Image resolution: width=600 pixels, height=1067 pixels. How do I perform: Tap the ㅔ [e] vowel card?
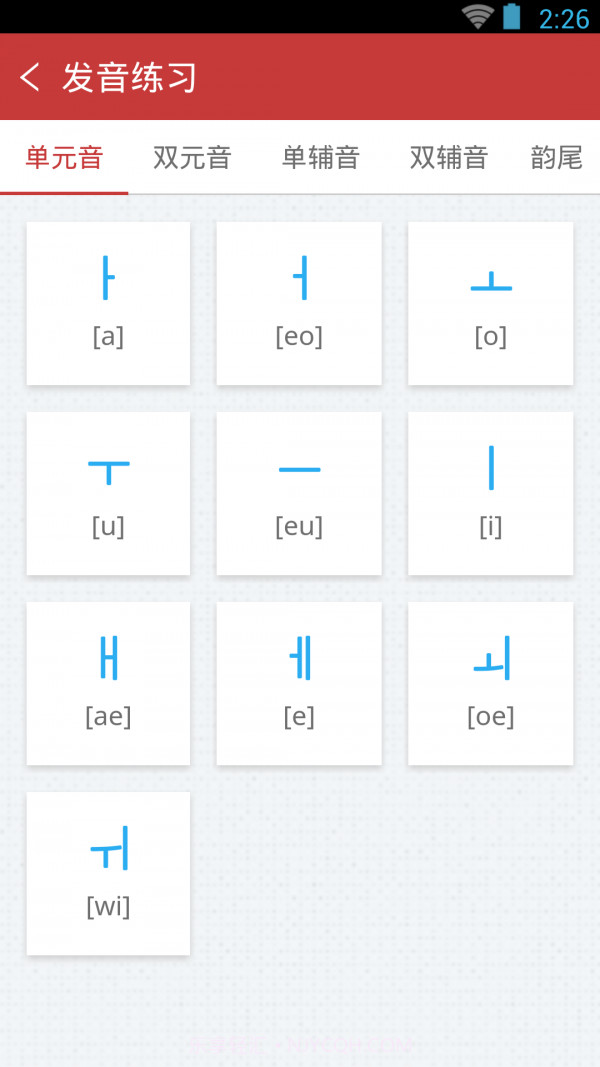pos(299,683)
